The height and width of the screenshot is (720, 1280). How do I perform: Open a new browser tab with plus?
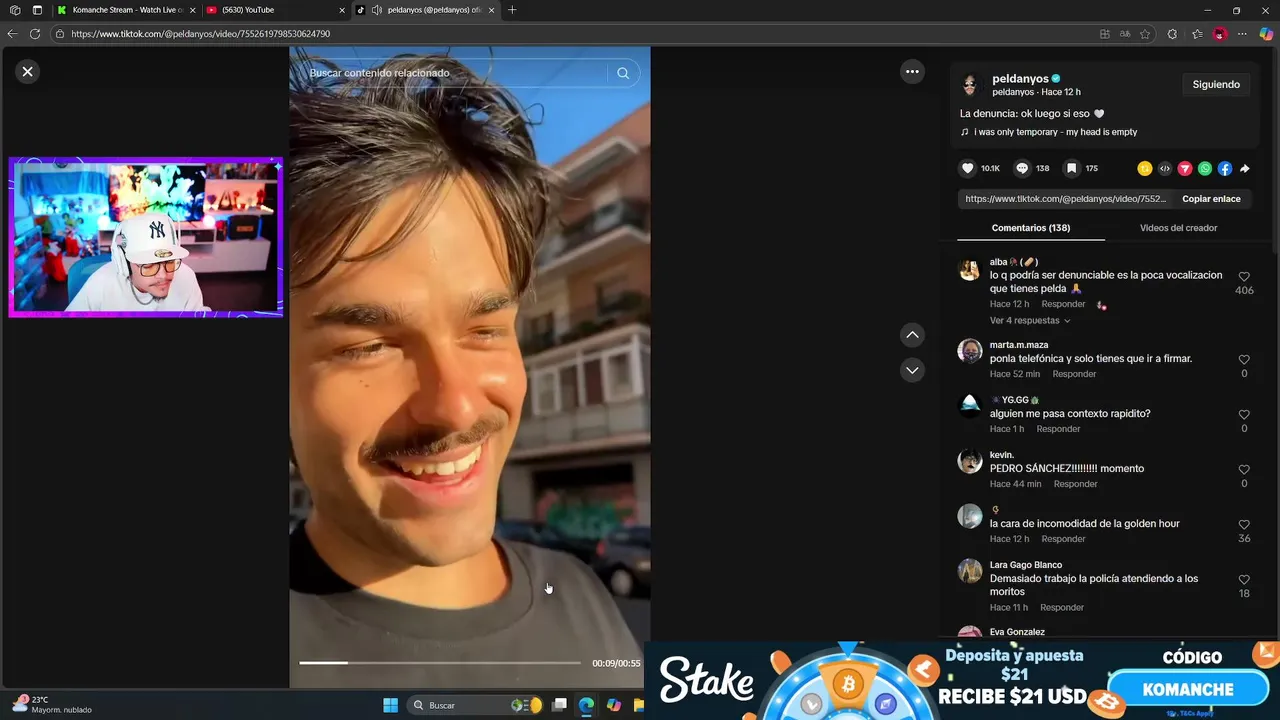click(512, 10)
